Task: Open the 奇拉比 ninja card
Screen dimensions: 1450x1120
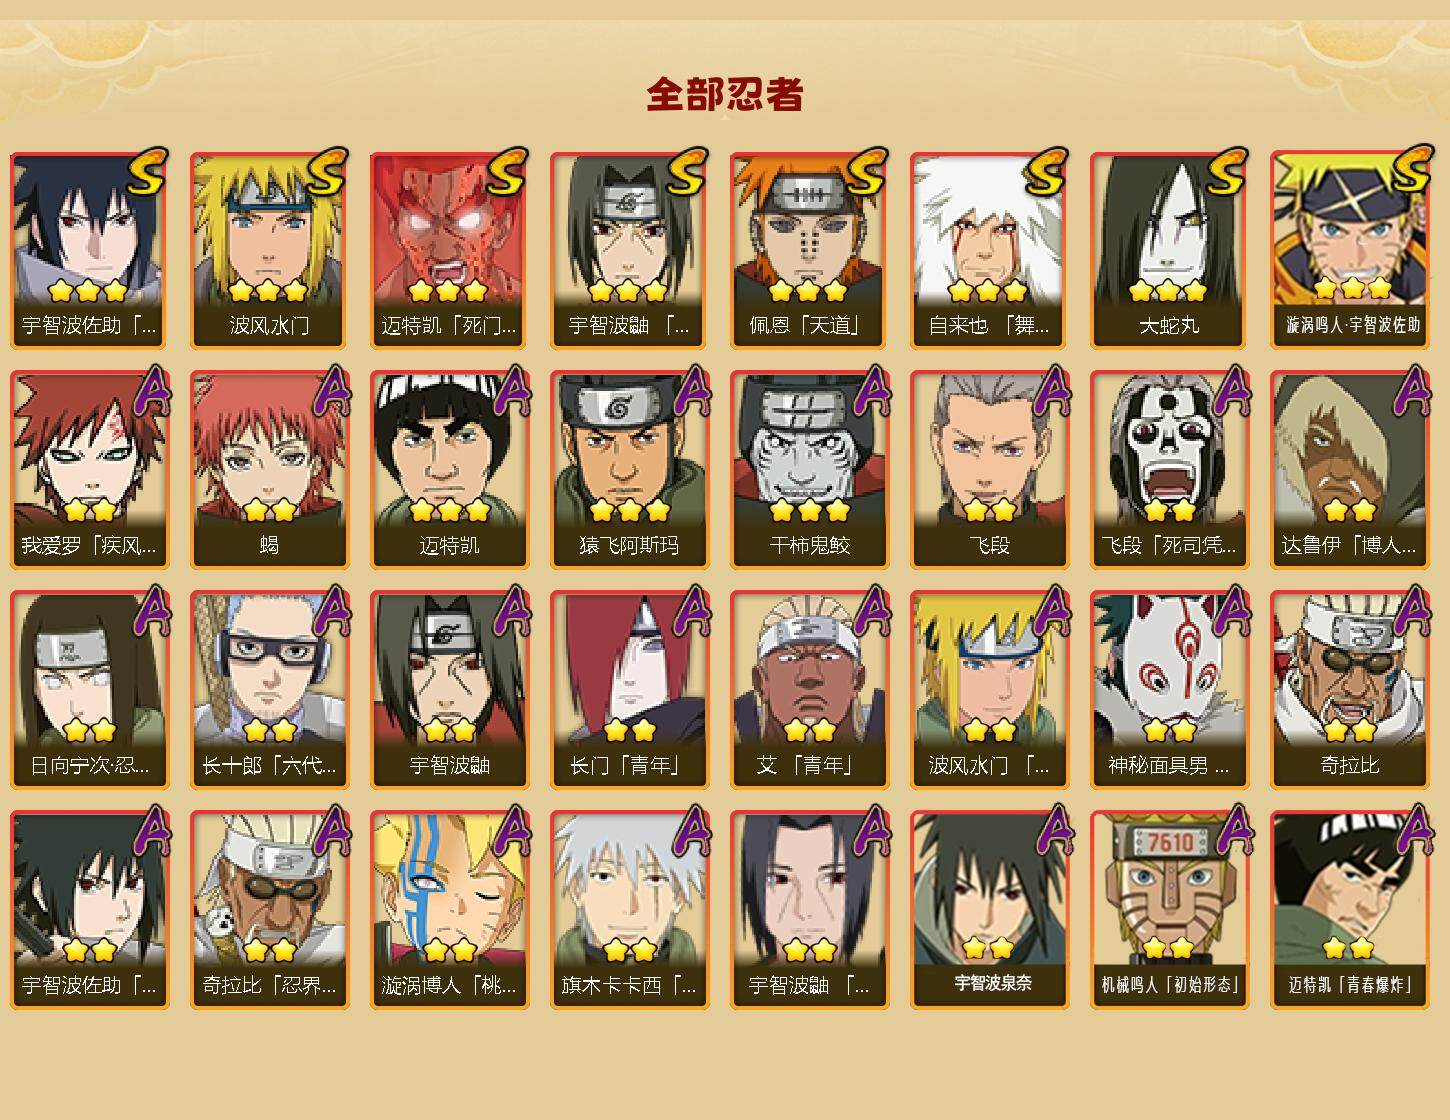Action: (x=1348, y=690)
